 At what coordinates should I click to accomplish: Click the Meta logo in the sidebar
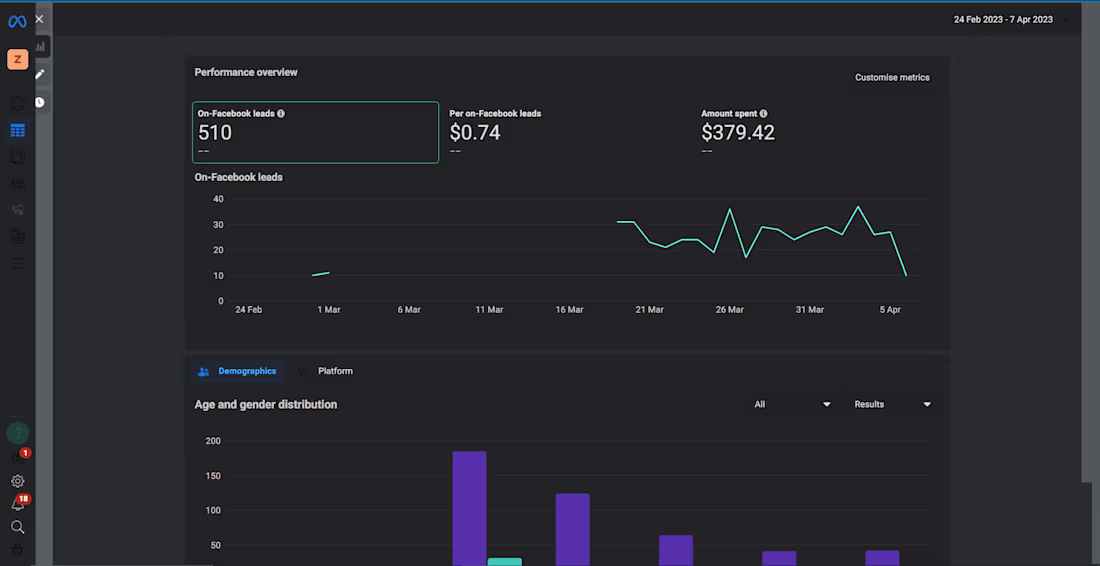pyautogui.click(x=17, y=21)
